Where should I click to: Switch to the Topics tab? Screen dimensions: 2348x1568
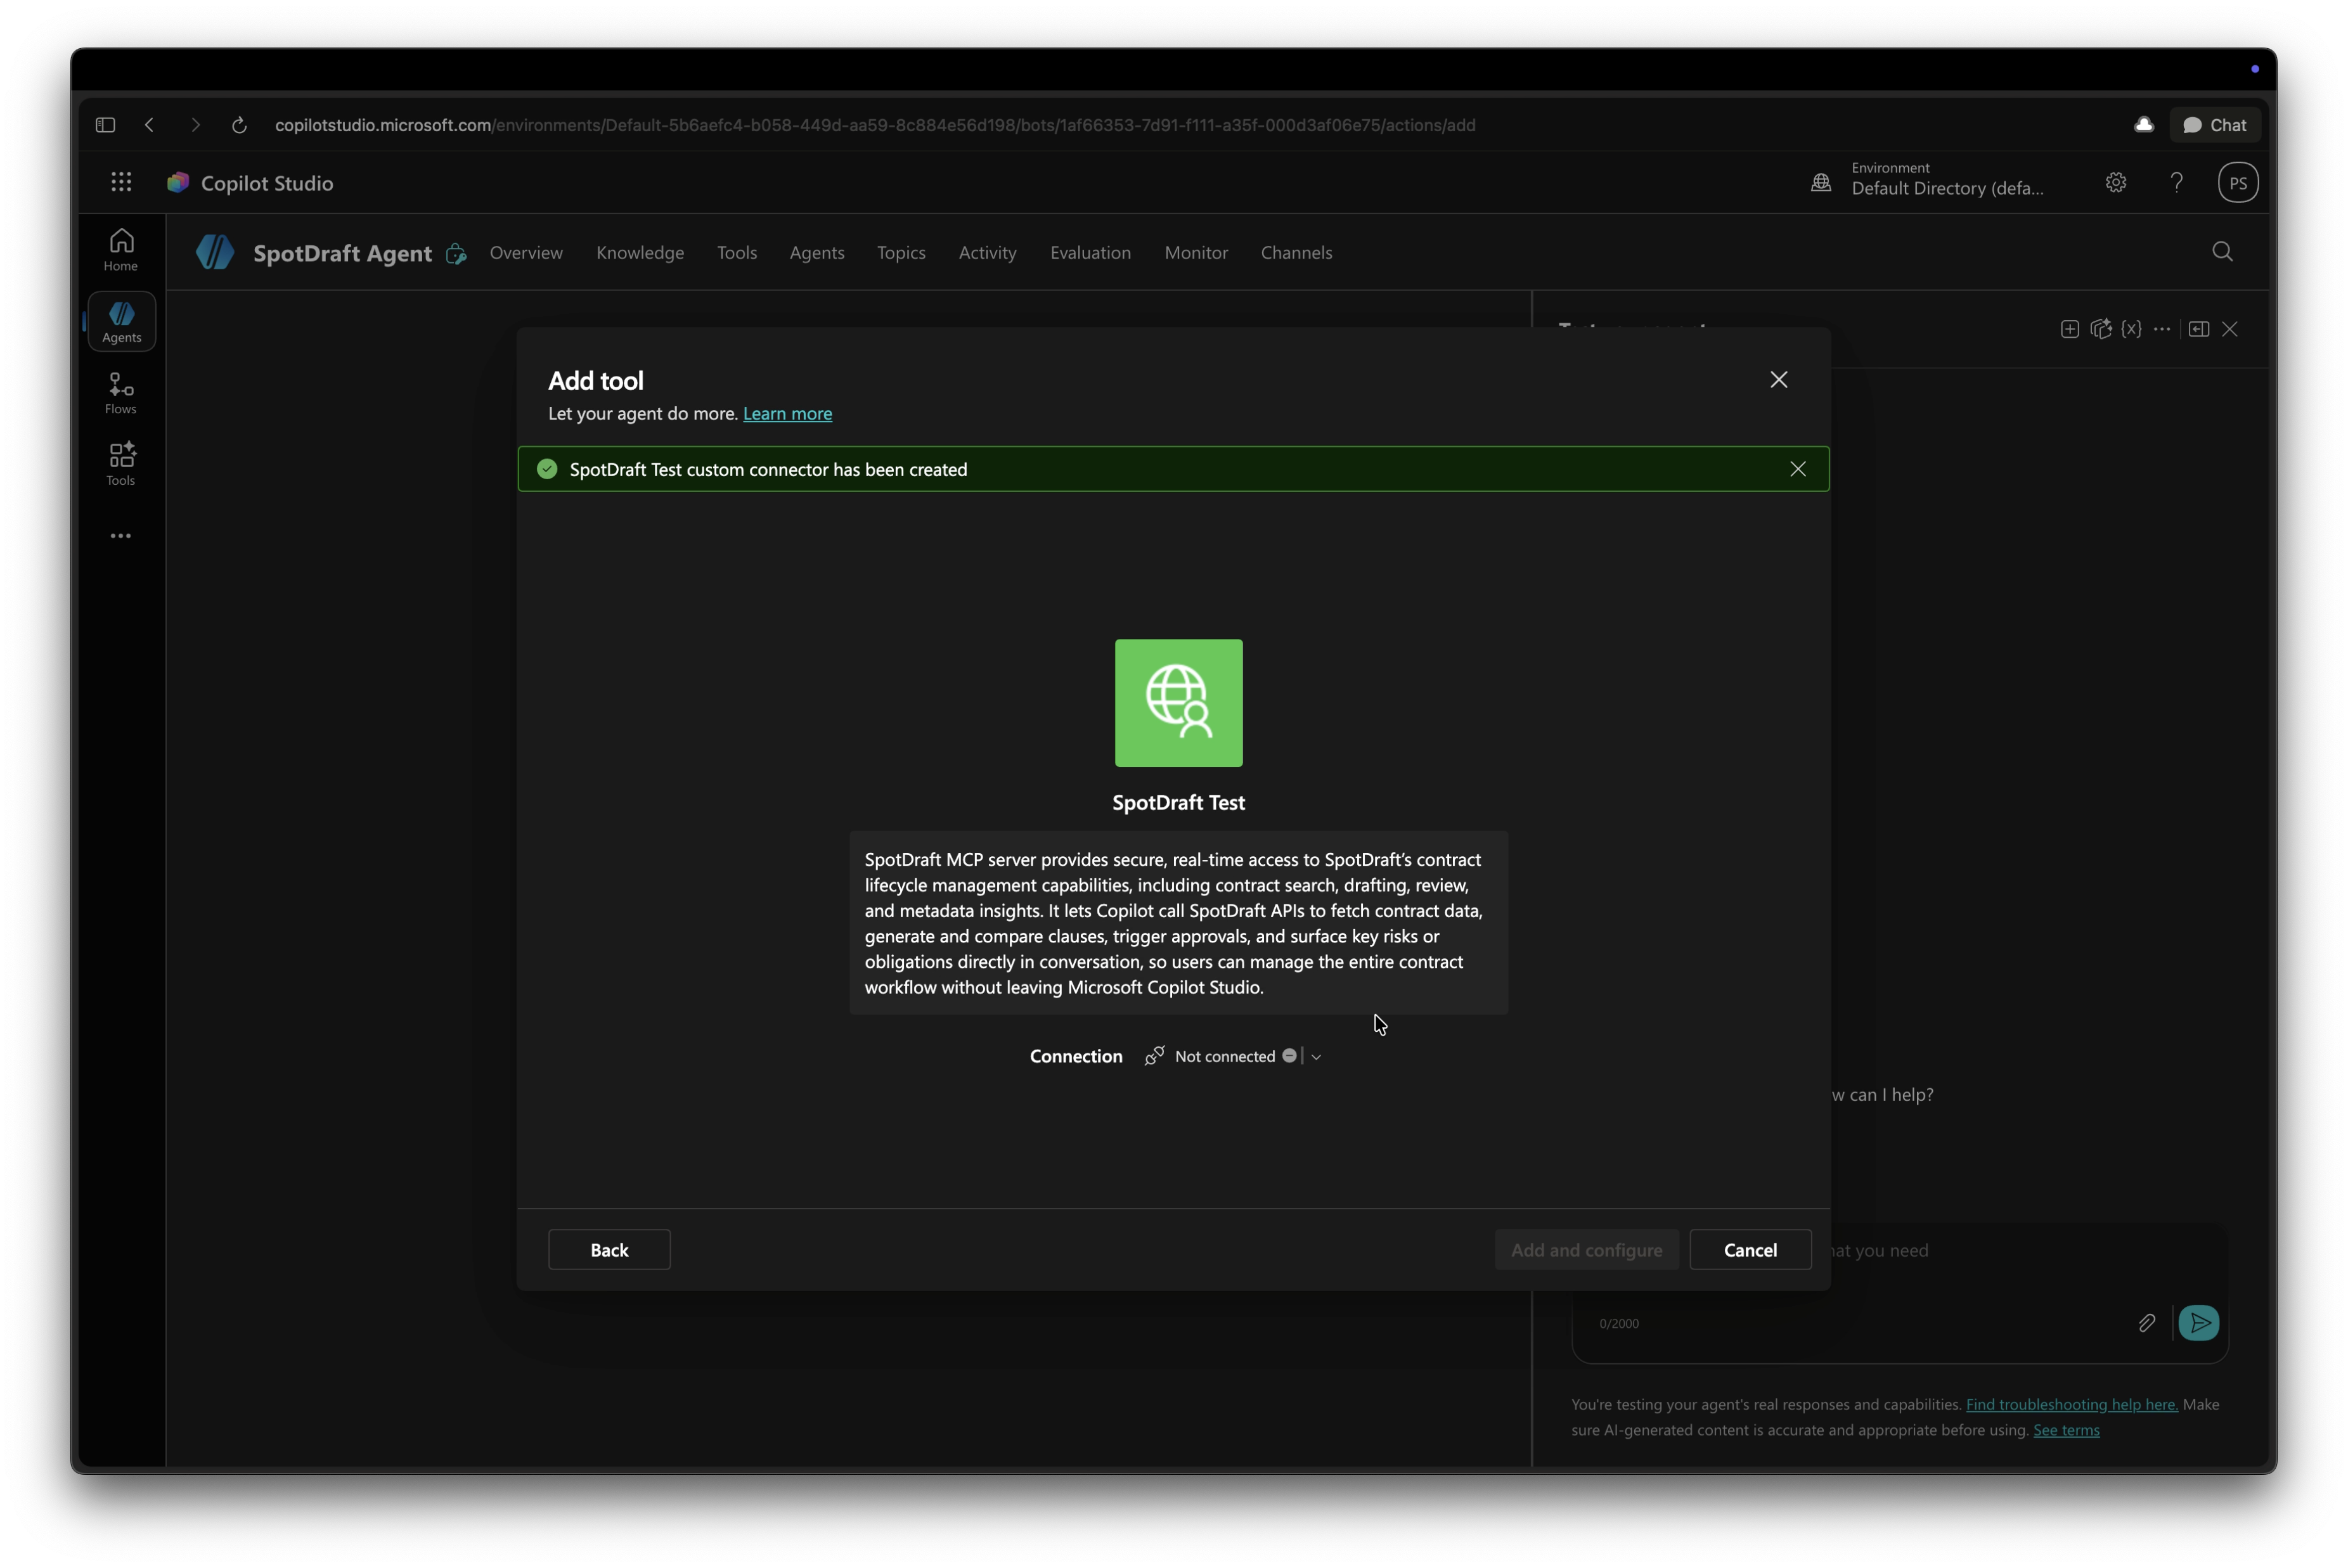[901, 253]
